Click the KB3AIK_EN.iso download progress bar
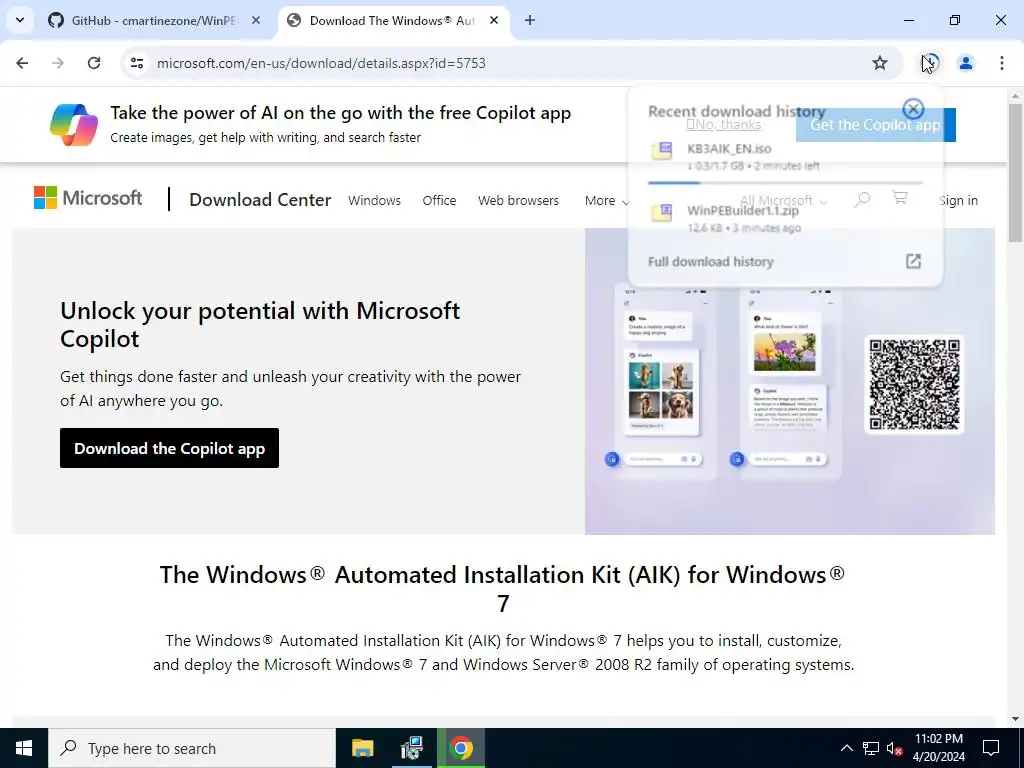The width and height of the screenshot is (1024, 768). coord(785,183)
